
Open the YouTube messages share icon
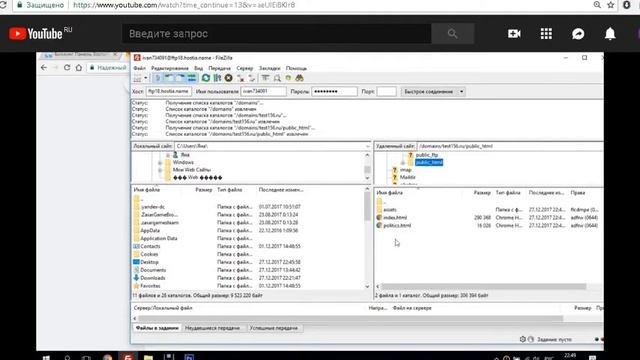click(578, 33)
